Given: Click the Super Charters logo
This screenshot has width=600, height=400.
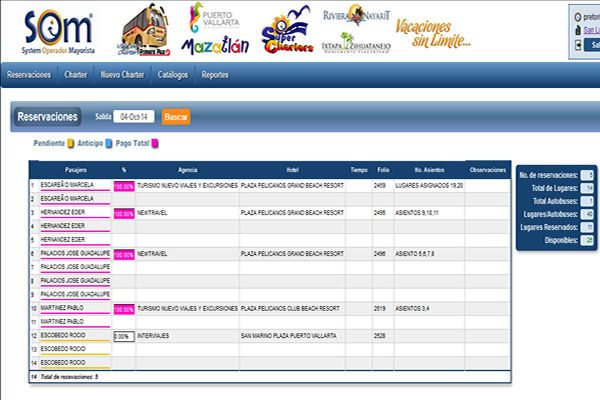Looking at the screenshot, I should click(x=286, y=36).
